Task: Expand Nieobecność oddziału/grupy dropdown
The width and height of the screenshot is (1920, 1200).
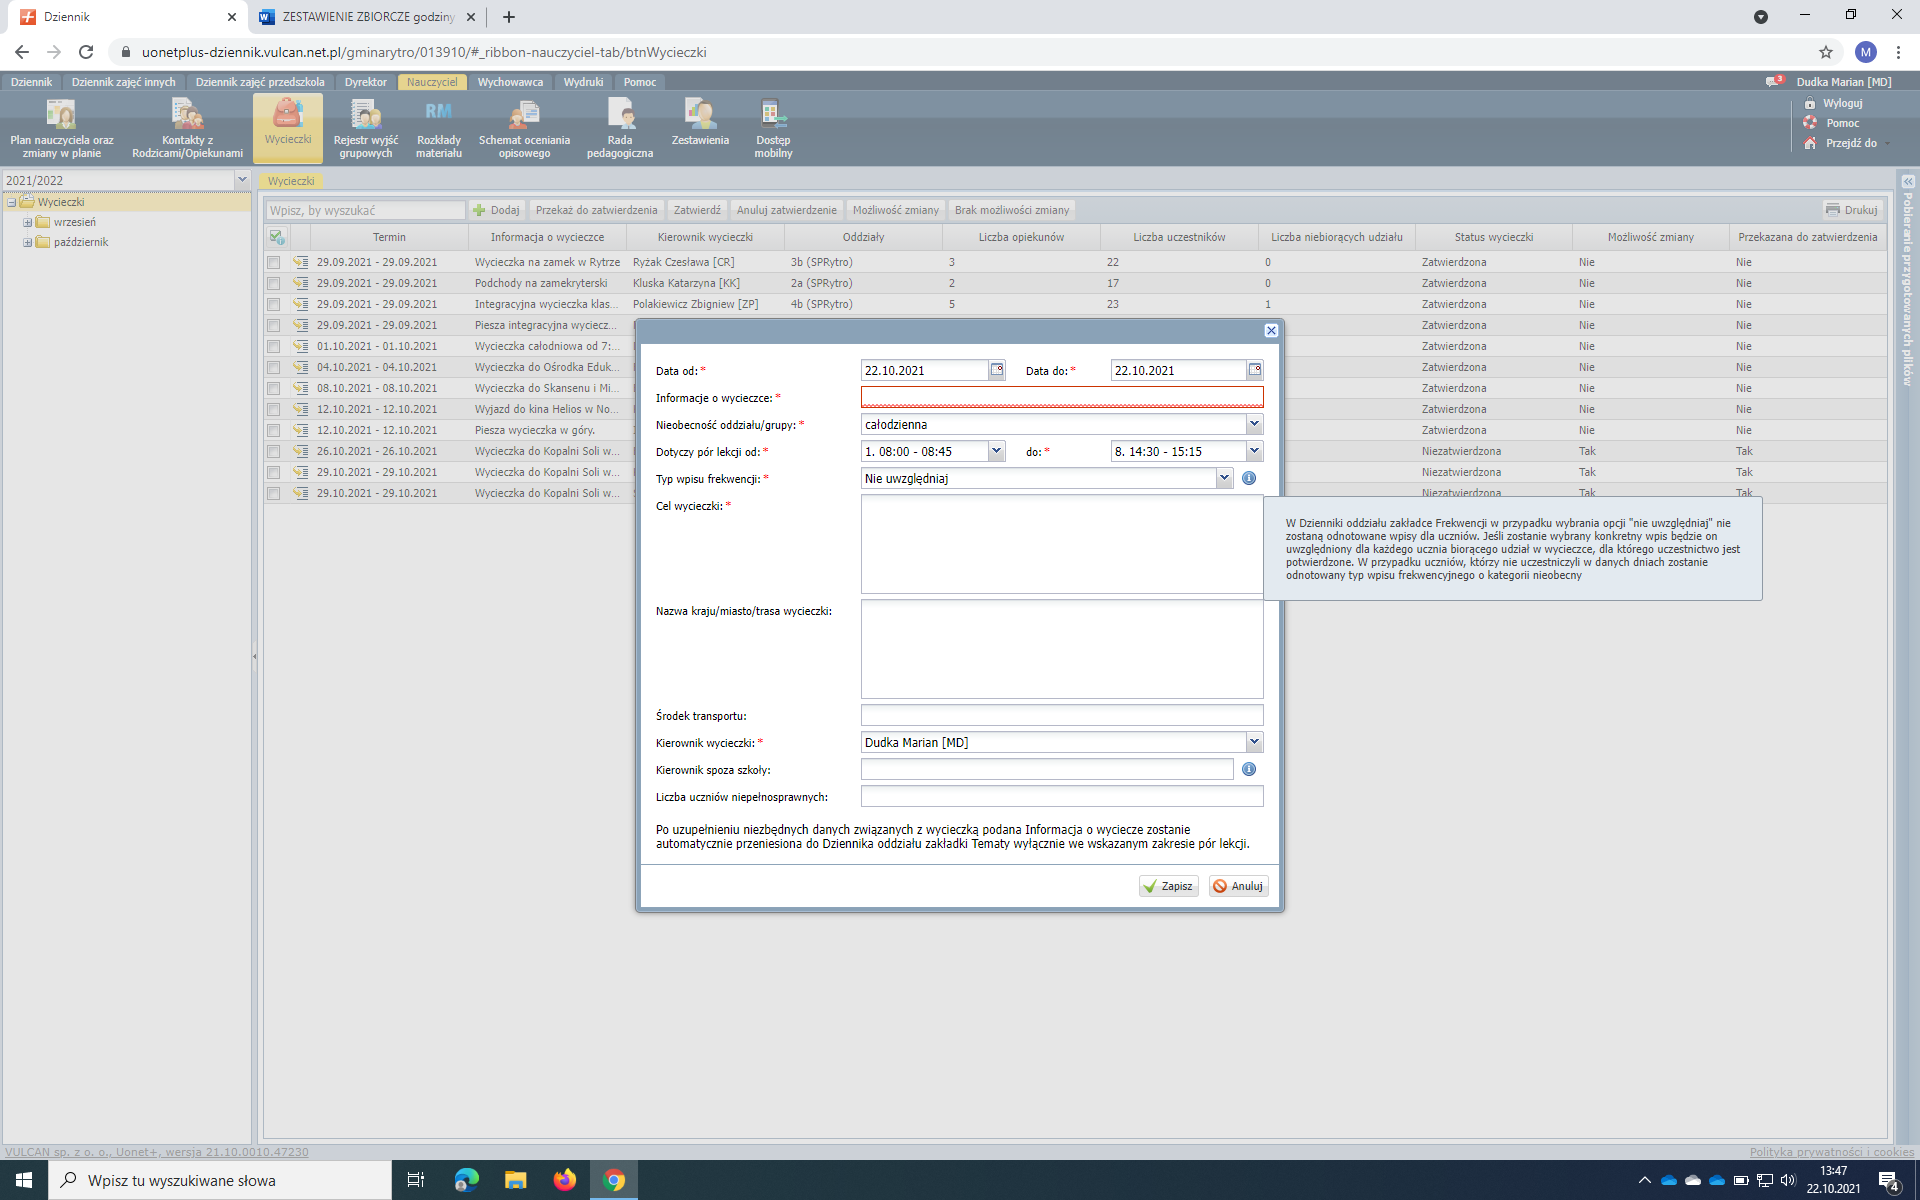Action: (1254, 424)
